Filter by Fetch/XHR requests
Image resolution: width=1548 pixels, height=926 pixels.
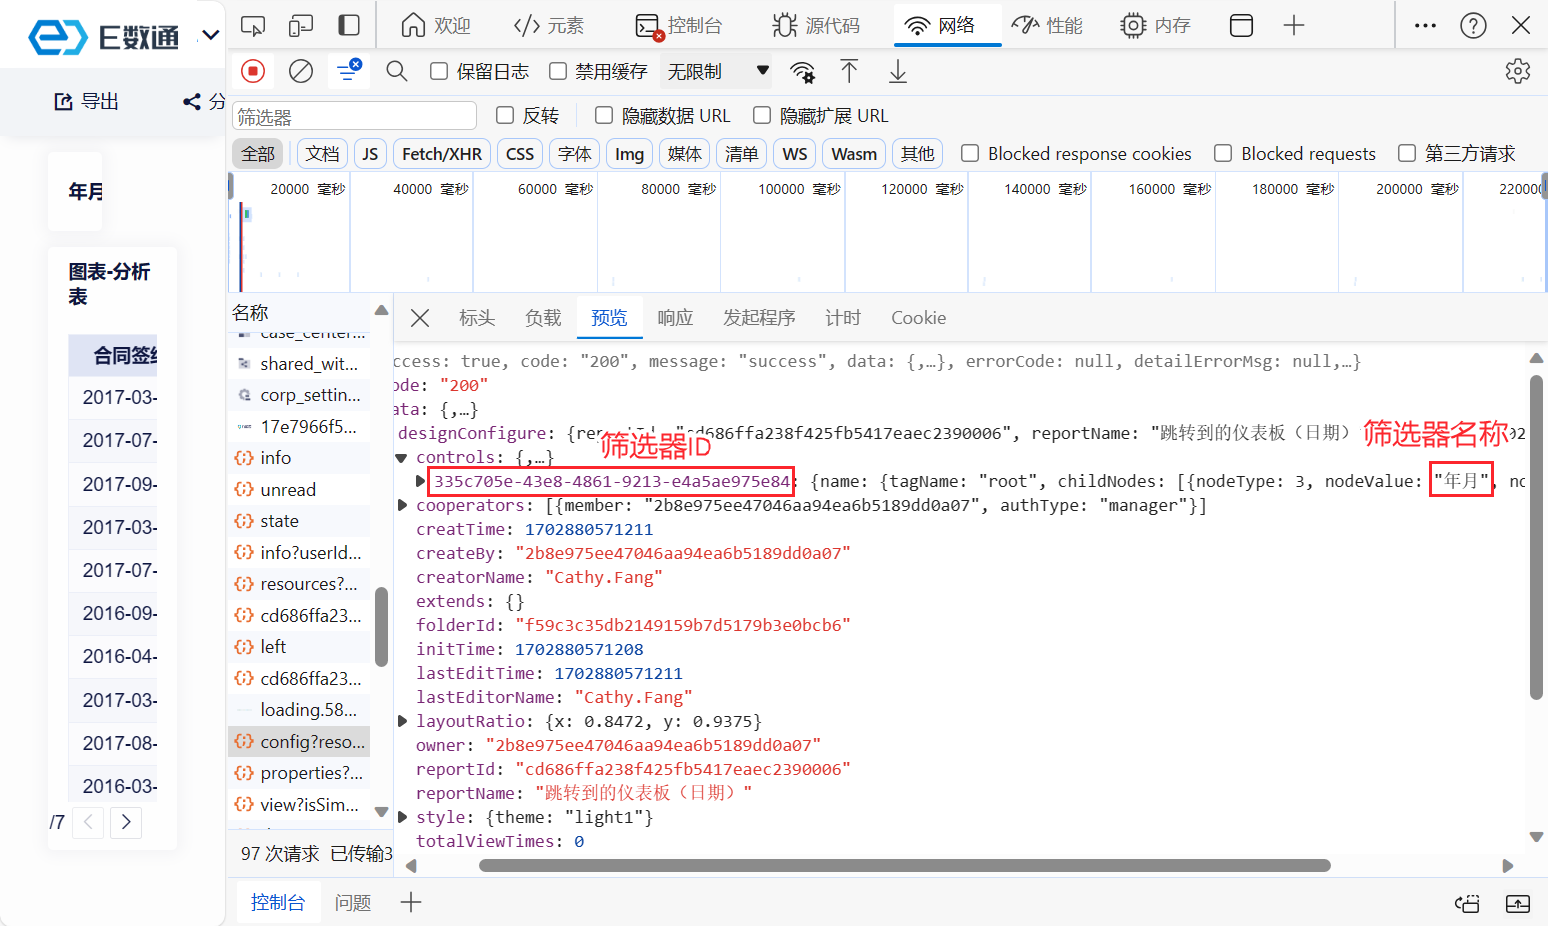[442, 153]
